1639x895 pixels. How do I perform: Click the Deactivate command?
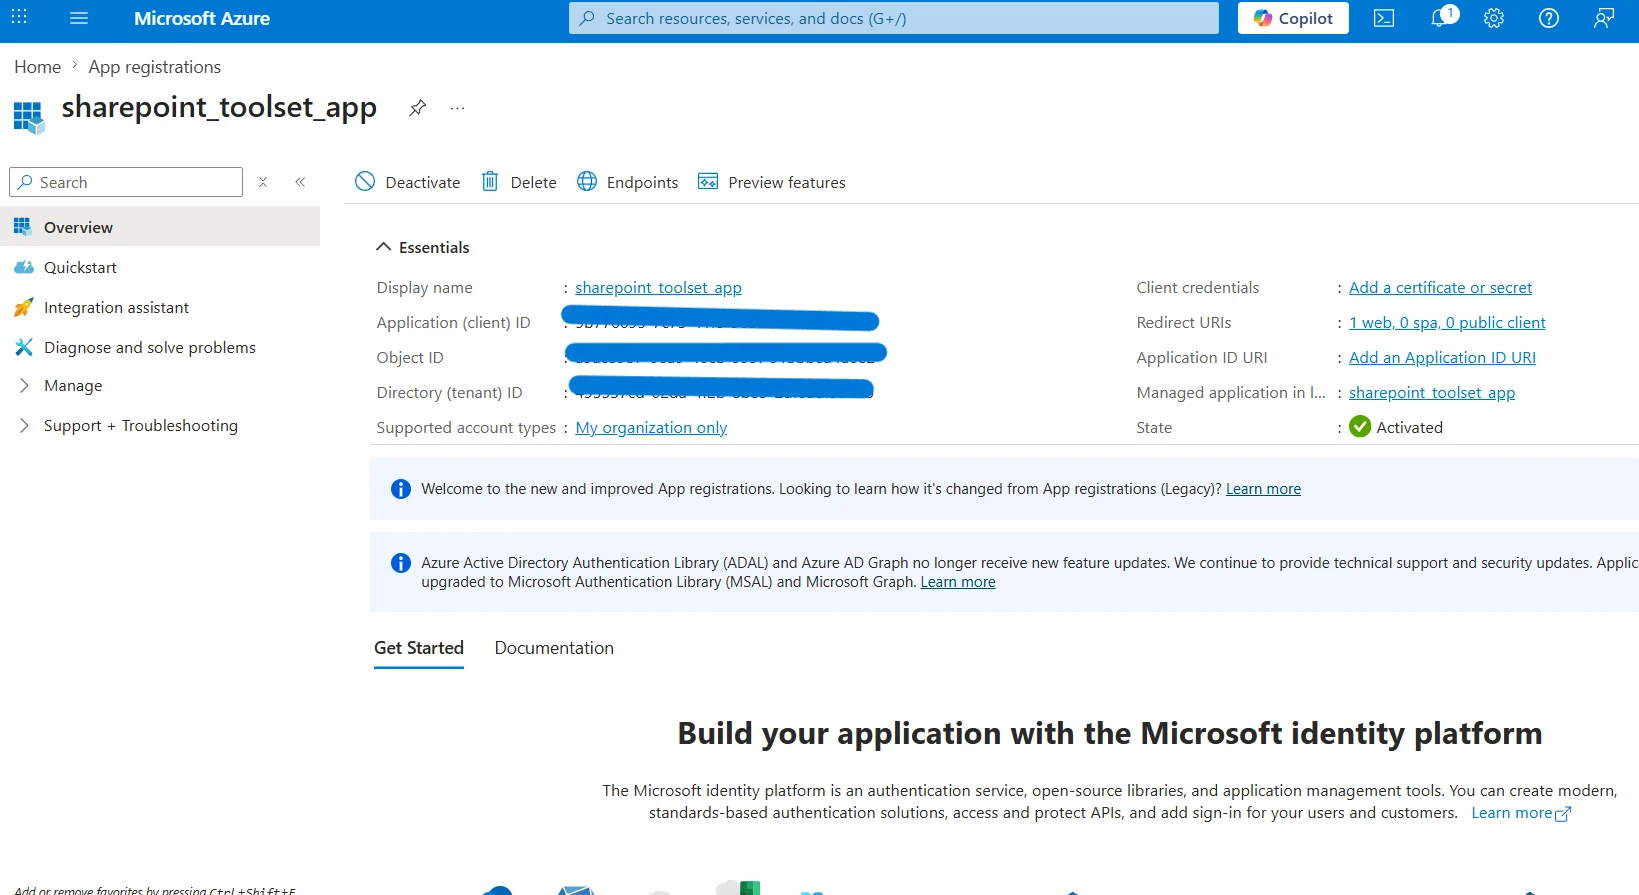click(408, 182)
